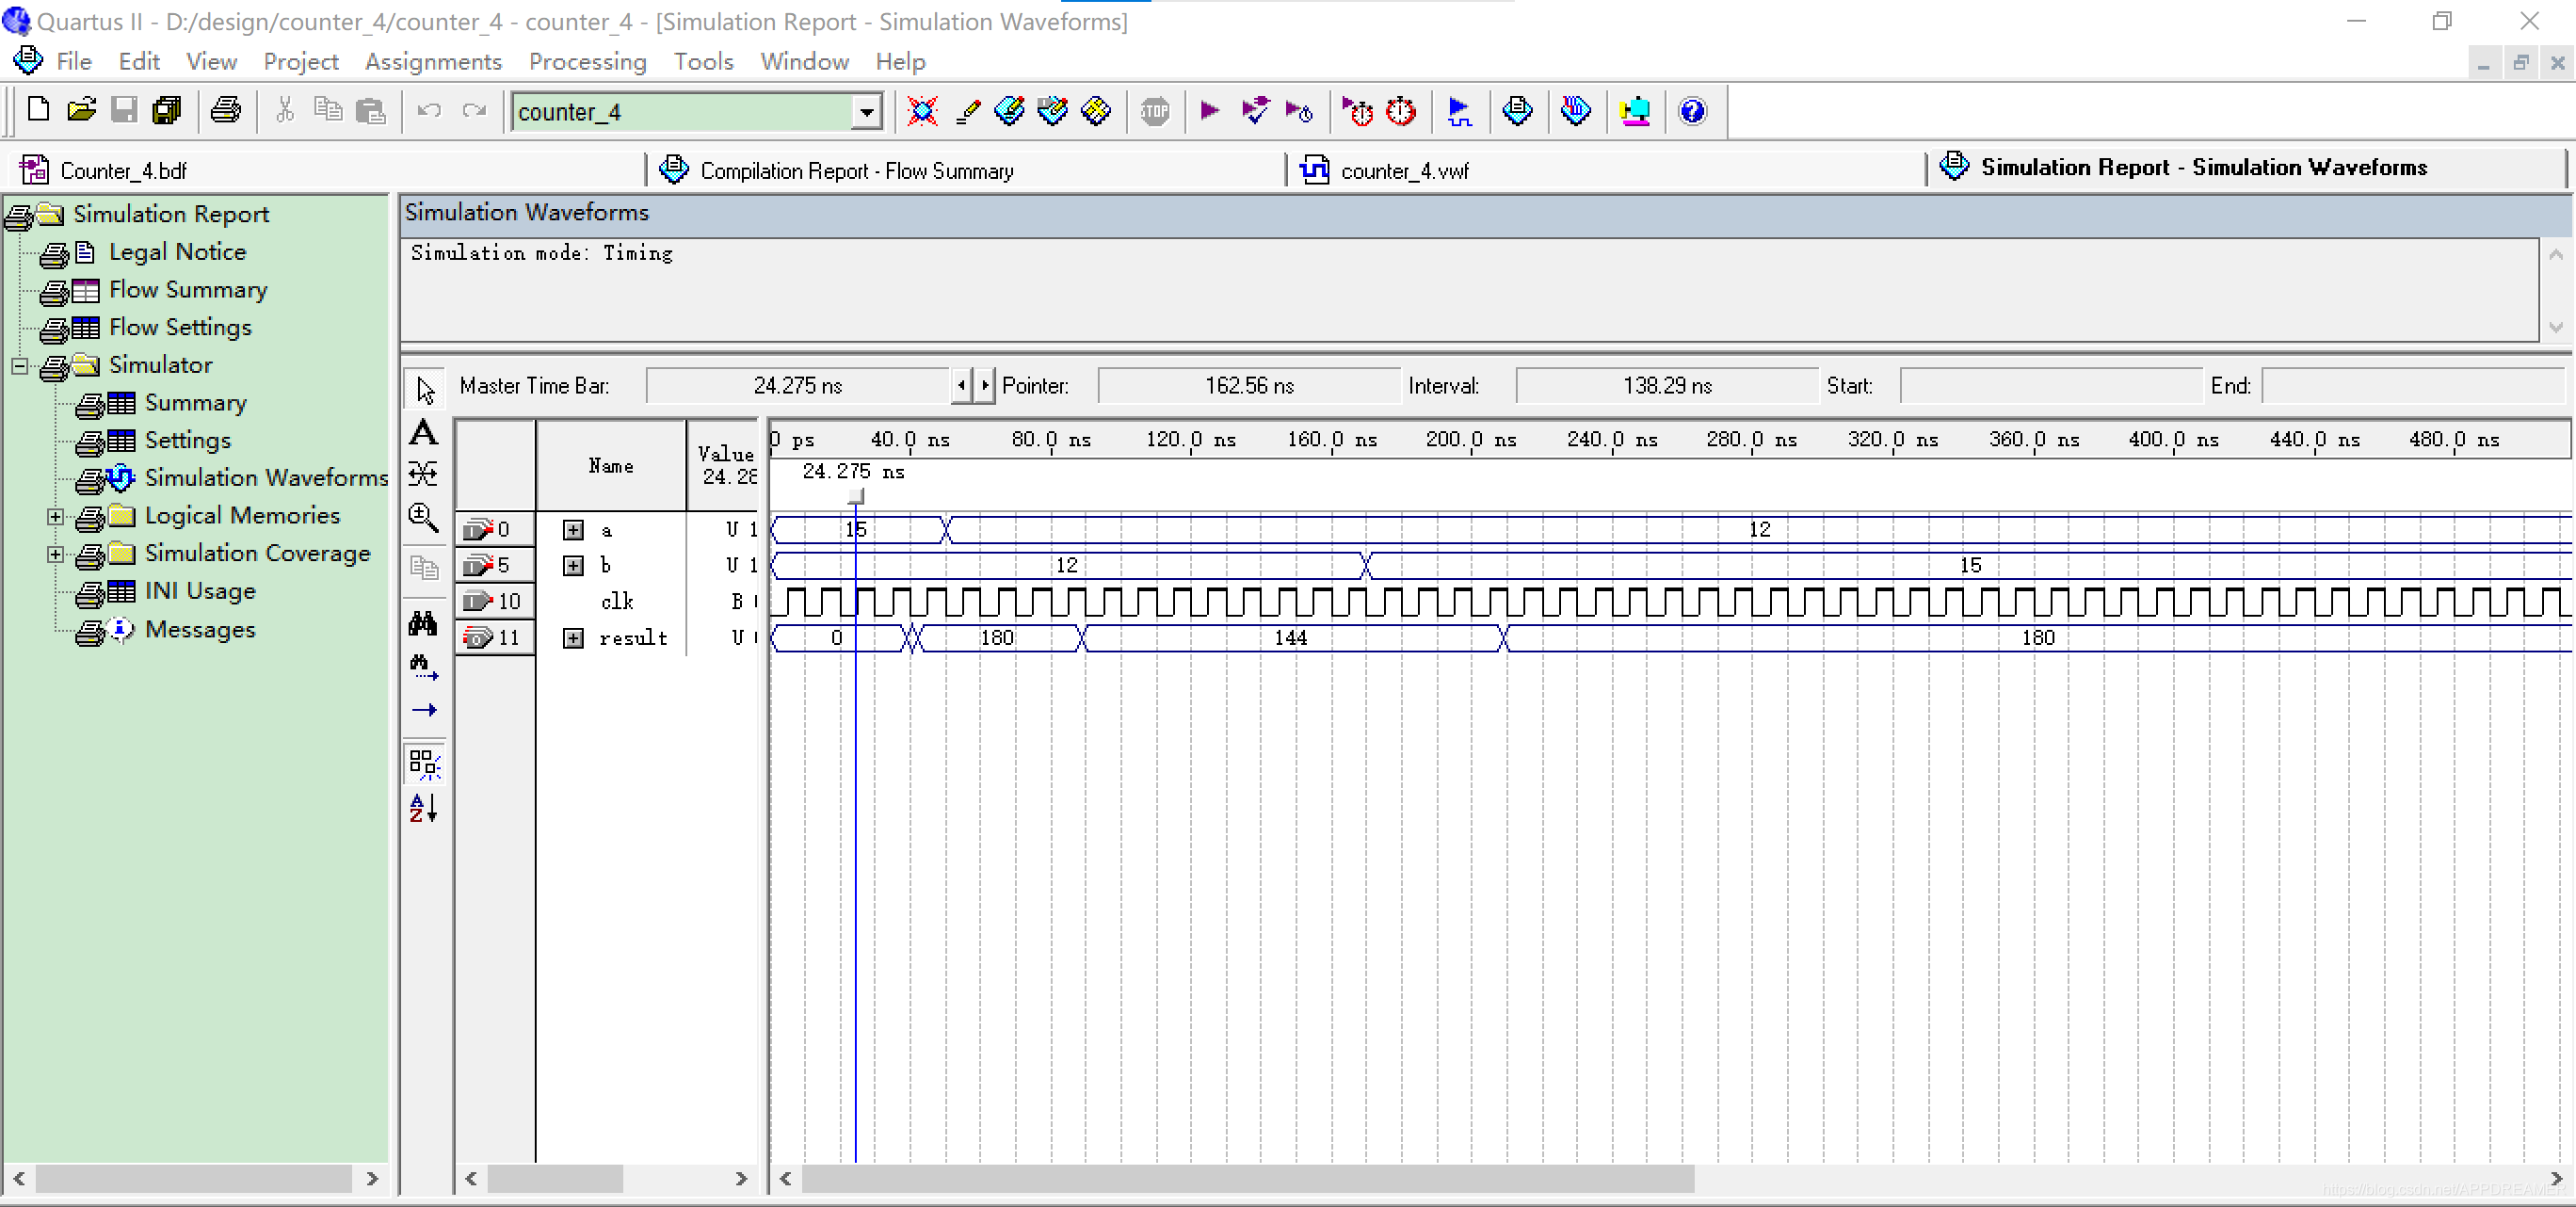Viewport: 2576px width, 1207px height.
Task: Open Flow Summary in report tree
Action: pyautogui.click(x=188, y=290)
